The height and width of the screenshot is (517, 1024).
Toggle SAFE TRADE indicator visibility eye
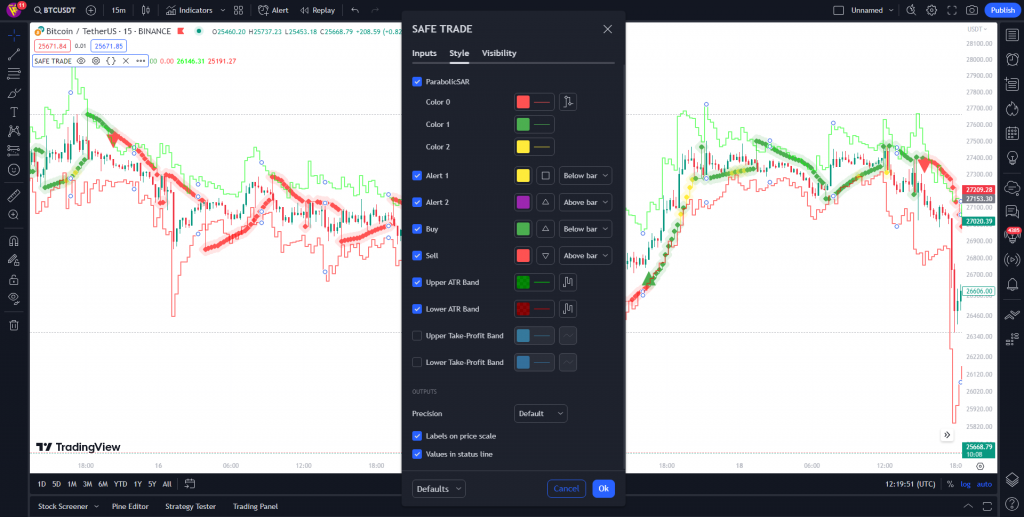(x=81, y=61)
